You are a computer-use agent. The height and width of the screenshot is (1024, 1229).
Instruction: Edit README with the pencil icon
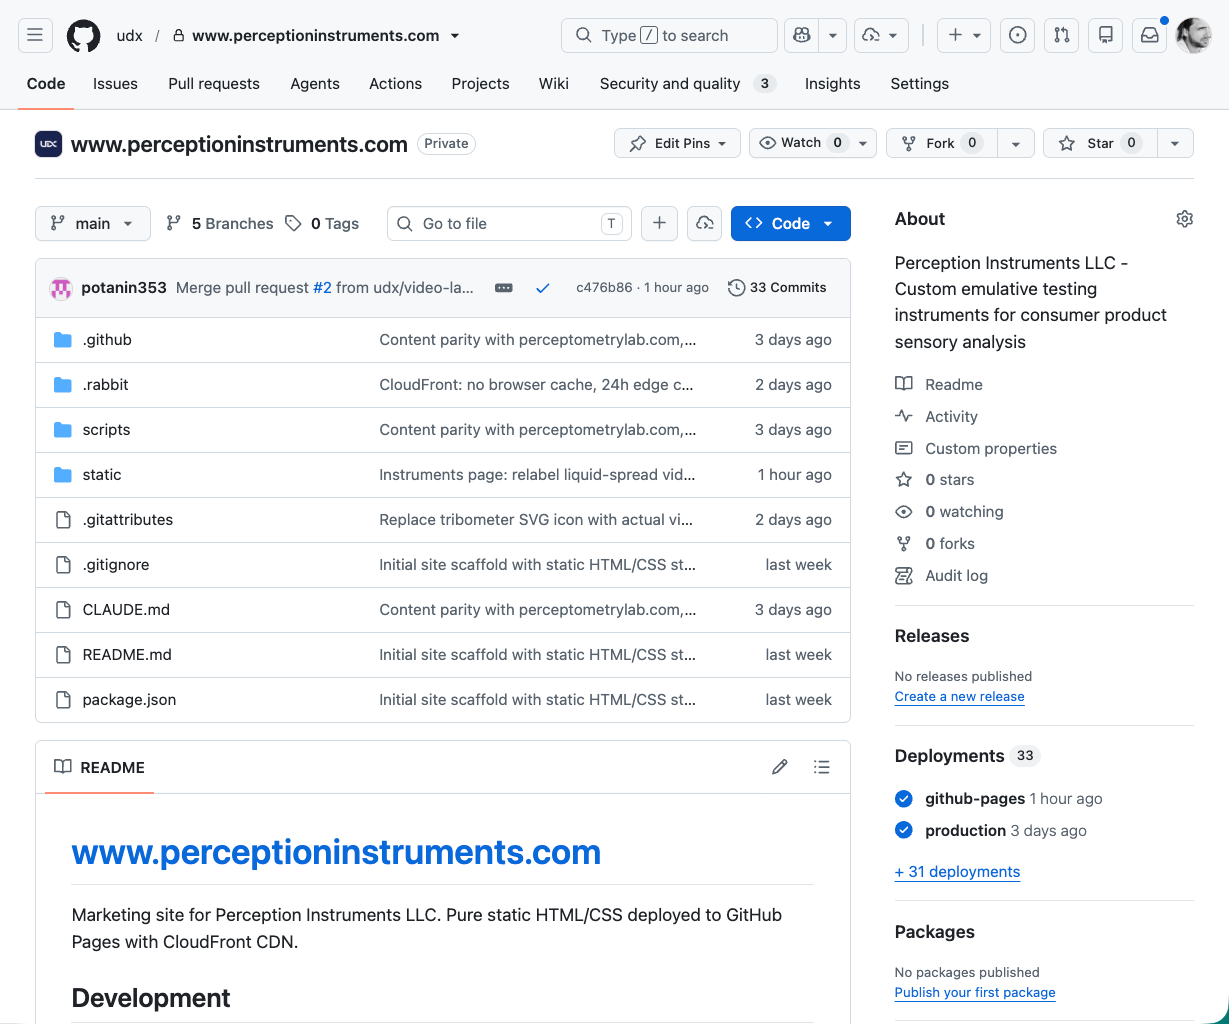780,767
